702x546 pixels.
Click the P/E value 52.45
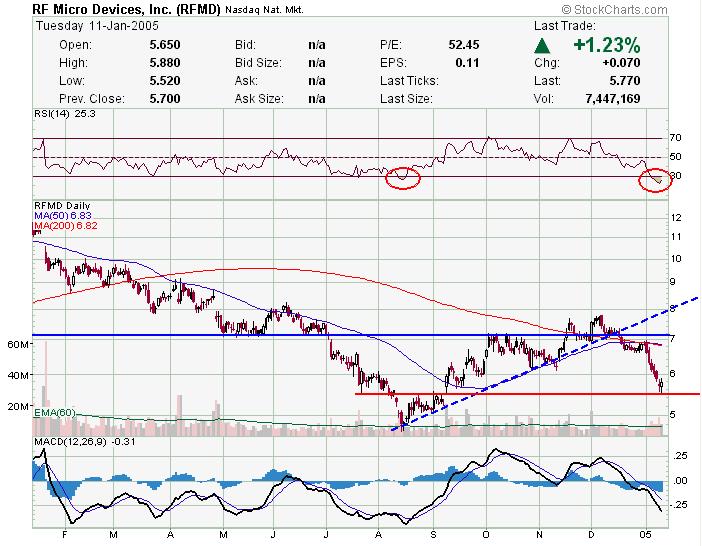pos(464,45)
